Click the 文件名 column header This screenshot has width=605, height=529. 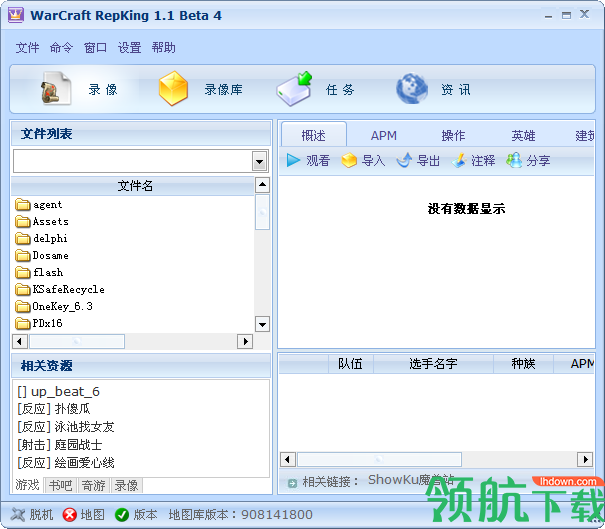(x=134, y=186)
